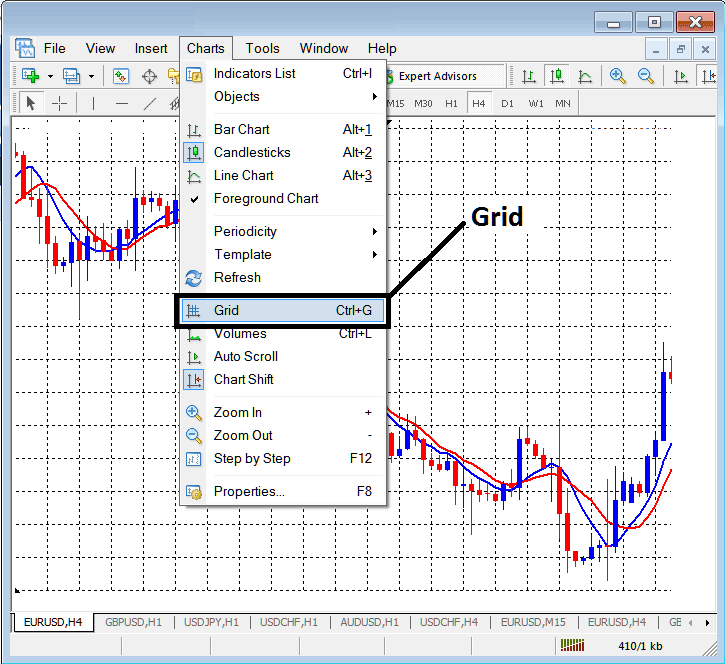This screenshot has width=725, height=664.
Task: Click the Market Watch toolbar icon
Action: [x=121, y=76]
